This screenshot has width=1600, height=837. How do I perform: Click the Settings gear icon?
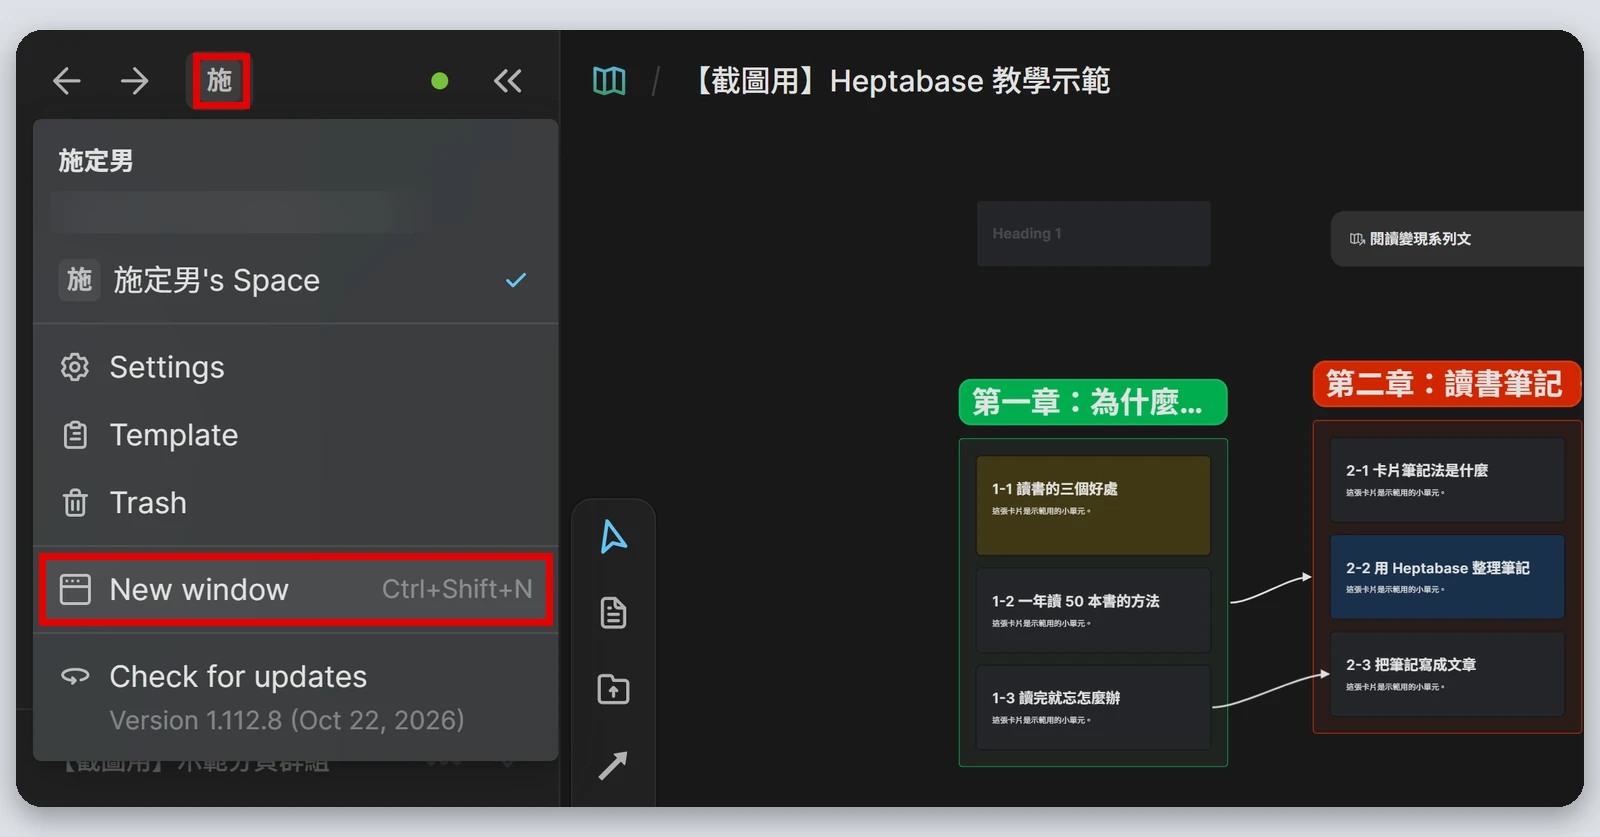pos(75,367)
